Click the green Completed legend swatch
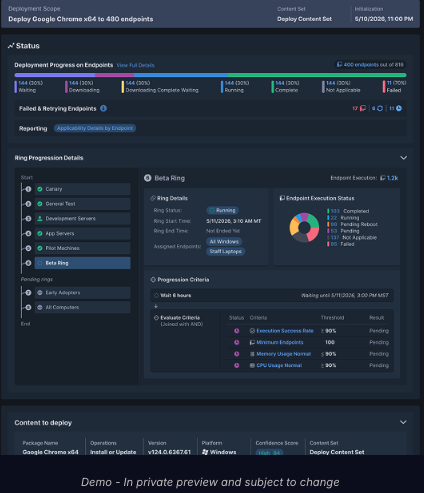The image size is (424, 493). click(x=328, y=211)
